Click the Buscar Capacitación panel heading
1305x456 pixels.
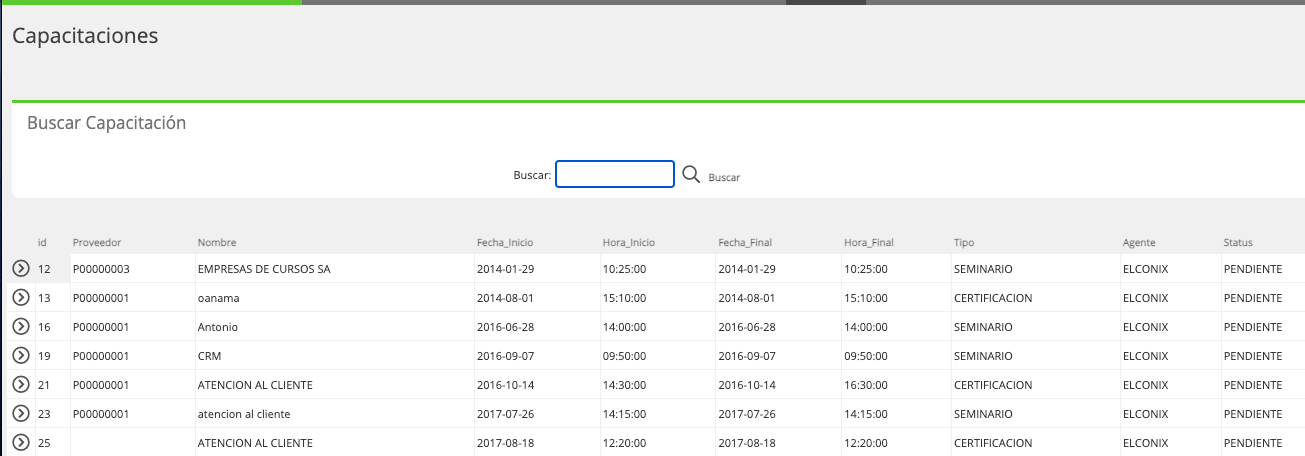pos(106,123)
